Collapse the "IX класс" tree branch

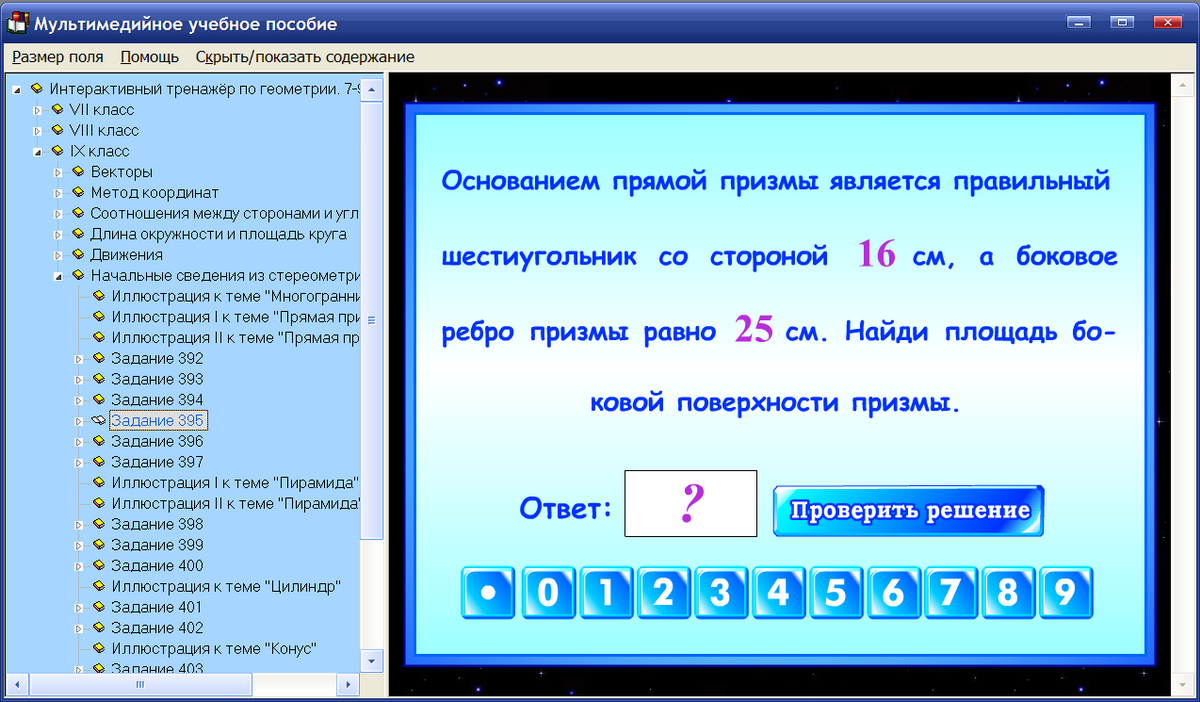point(36,150)
